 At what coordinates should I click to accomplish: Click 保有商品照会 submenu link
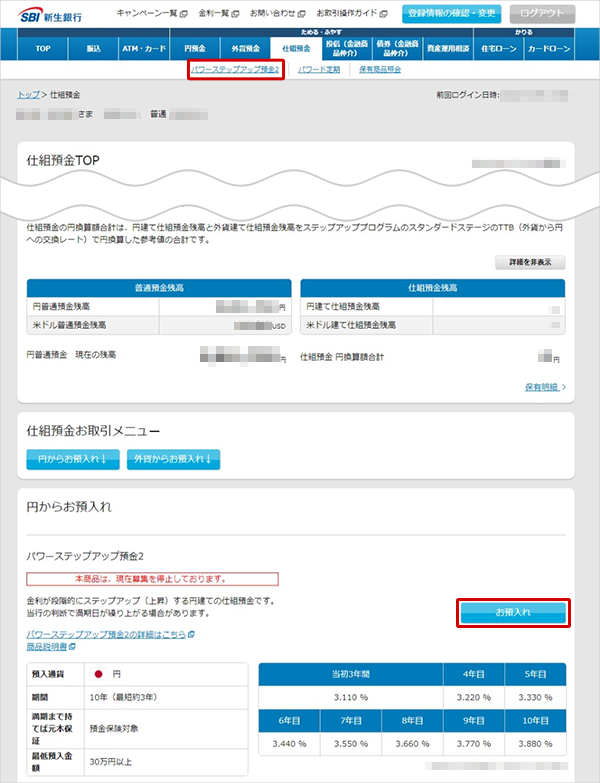click(x=380, y=69)
